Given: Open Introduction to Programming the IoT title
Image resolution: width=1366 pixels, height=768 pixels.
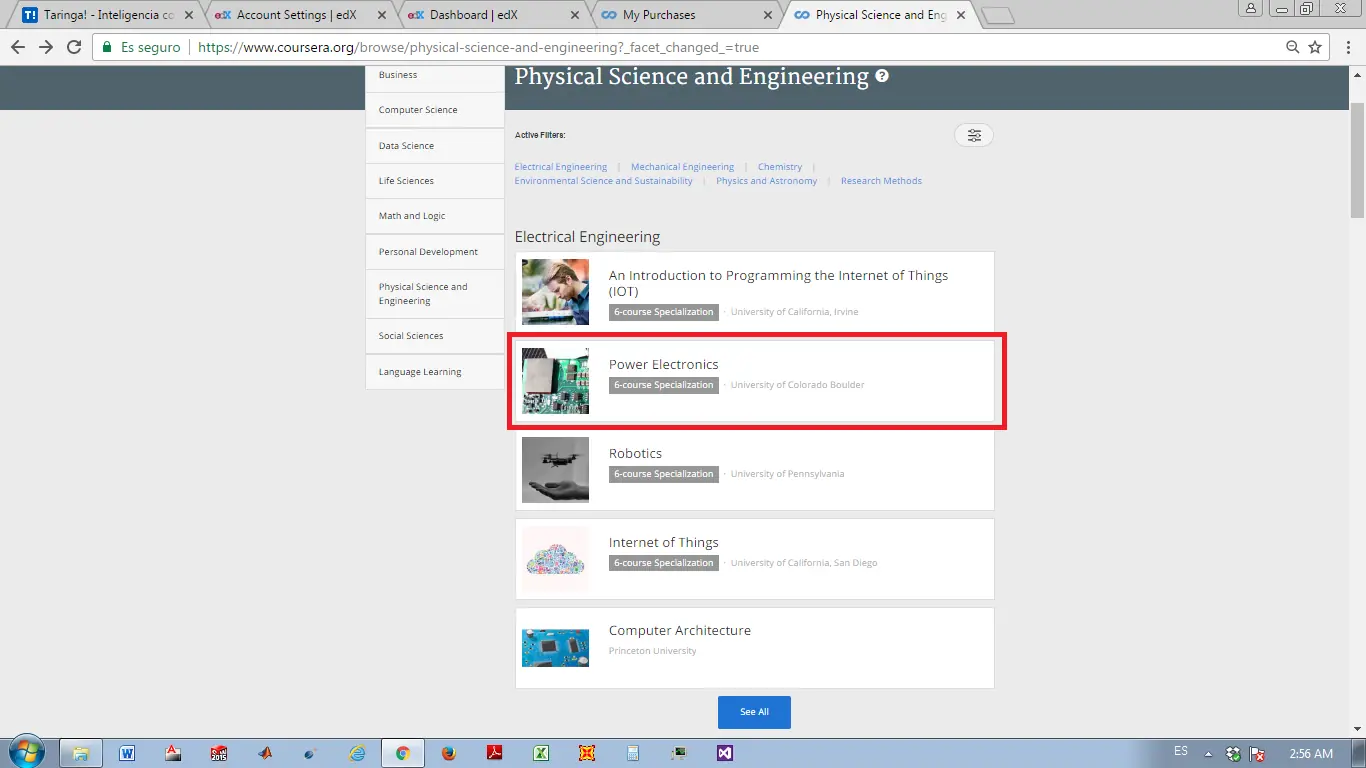Looking at the screenshot, I should point(778,283).
